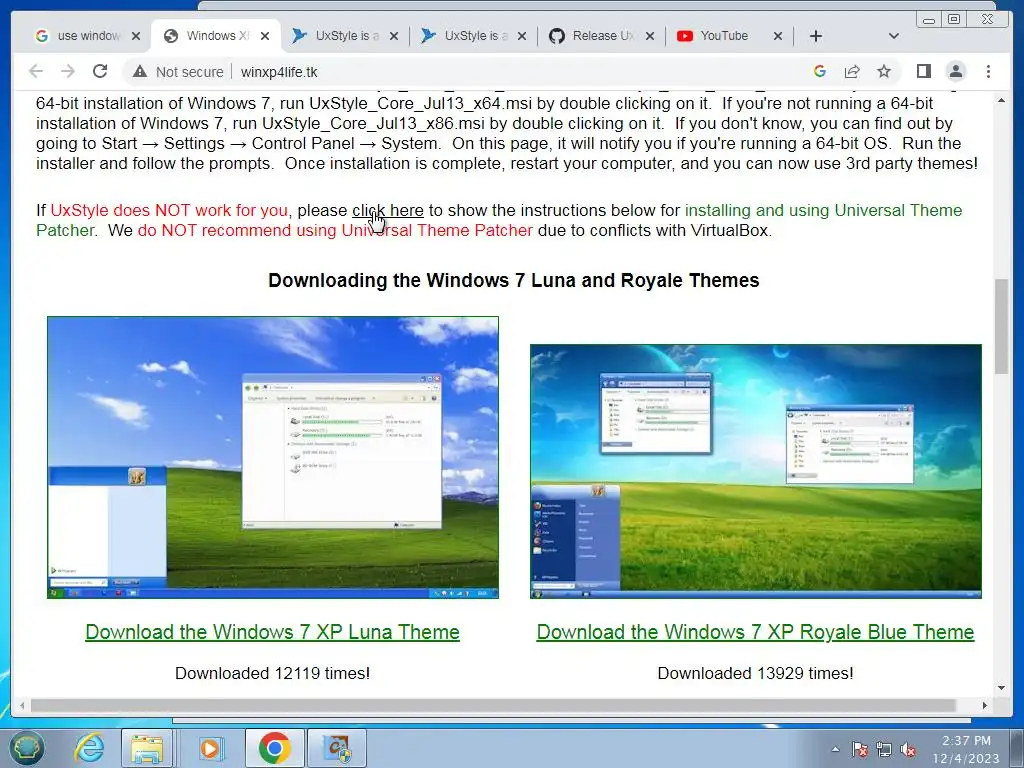1024x768 pixels.
Task: Show hidden system tray icons
Action: 835,750
